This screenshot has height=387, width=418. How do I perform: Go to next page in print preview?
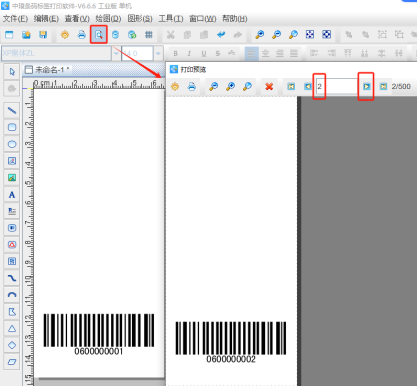[366, 87]
